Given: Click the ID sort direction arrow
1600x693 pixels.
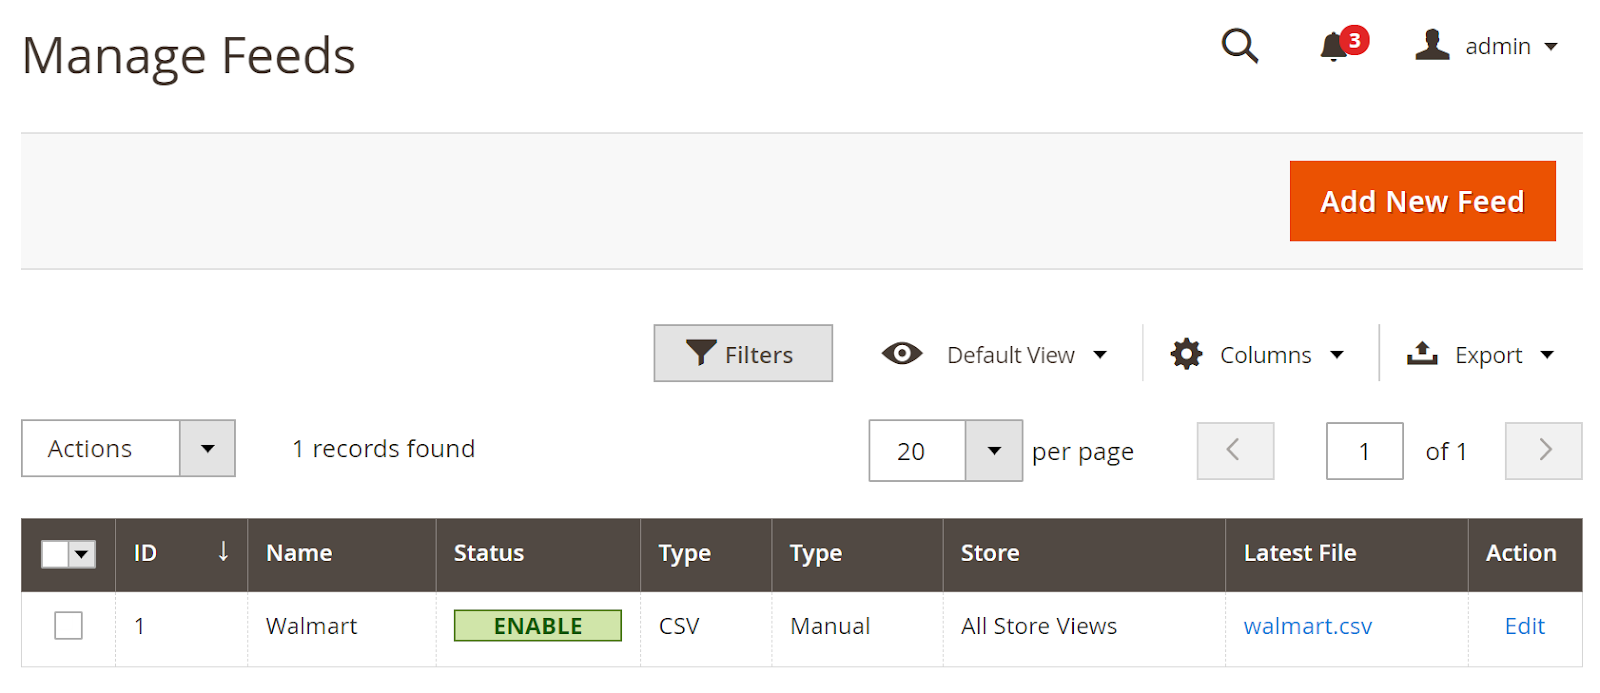Looking at the screenshot, I should coord(223,551).
